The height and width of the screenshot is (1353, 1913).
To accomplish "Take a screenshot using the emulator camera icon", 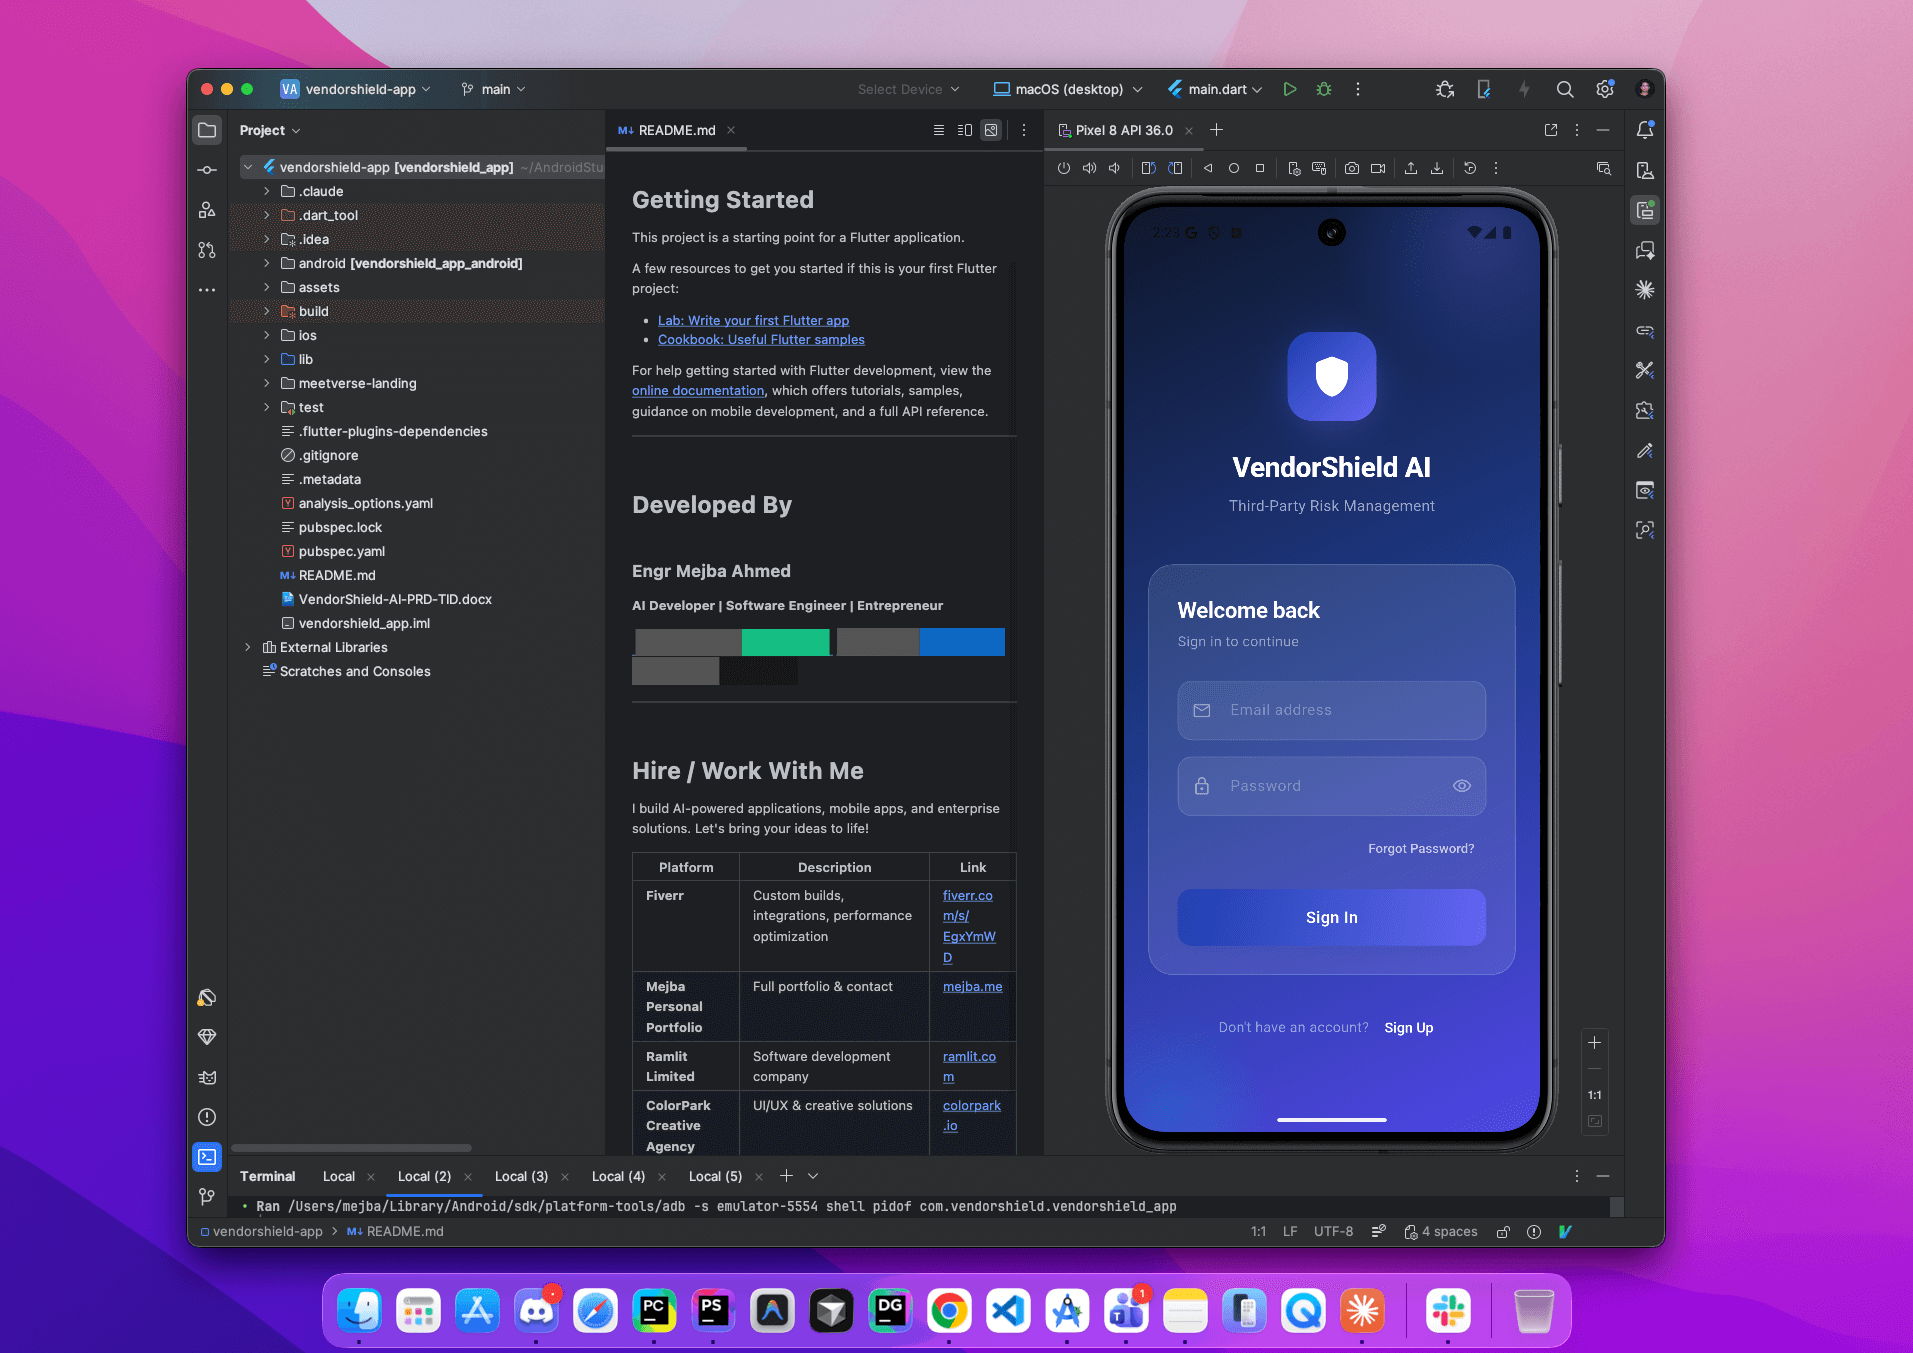I will click(1352, 168).
